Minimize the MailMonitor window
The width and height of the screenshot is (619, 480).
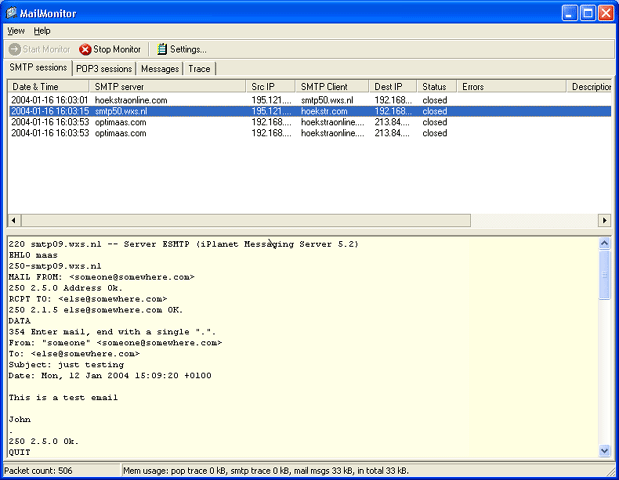[x=569, y=13]
